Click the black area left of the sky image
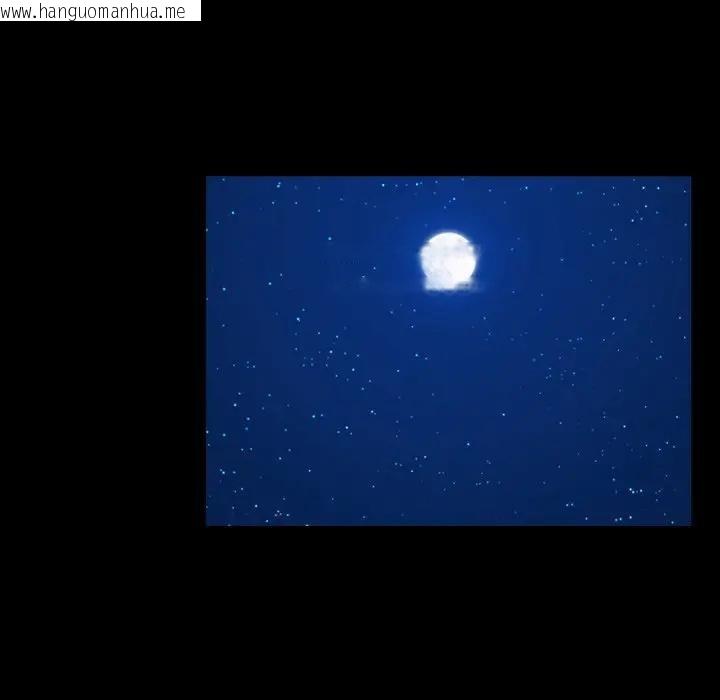The width and height of the screenshot is (720, 700). click(x=102, y=350)
